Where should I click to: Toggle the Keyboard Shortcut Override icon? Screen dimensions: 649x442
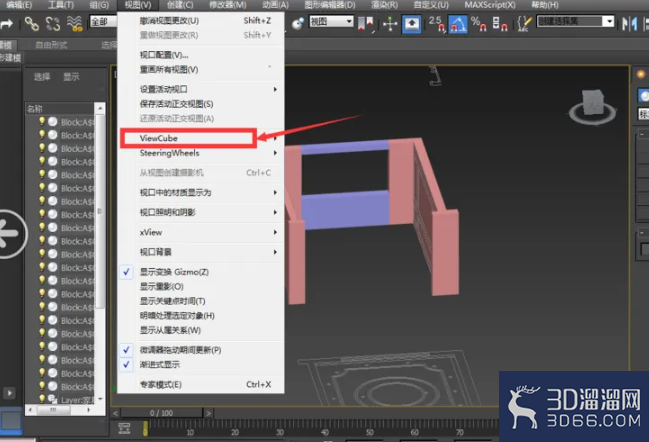coord(411,24)
